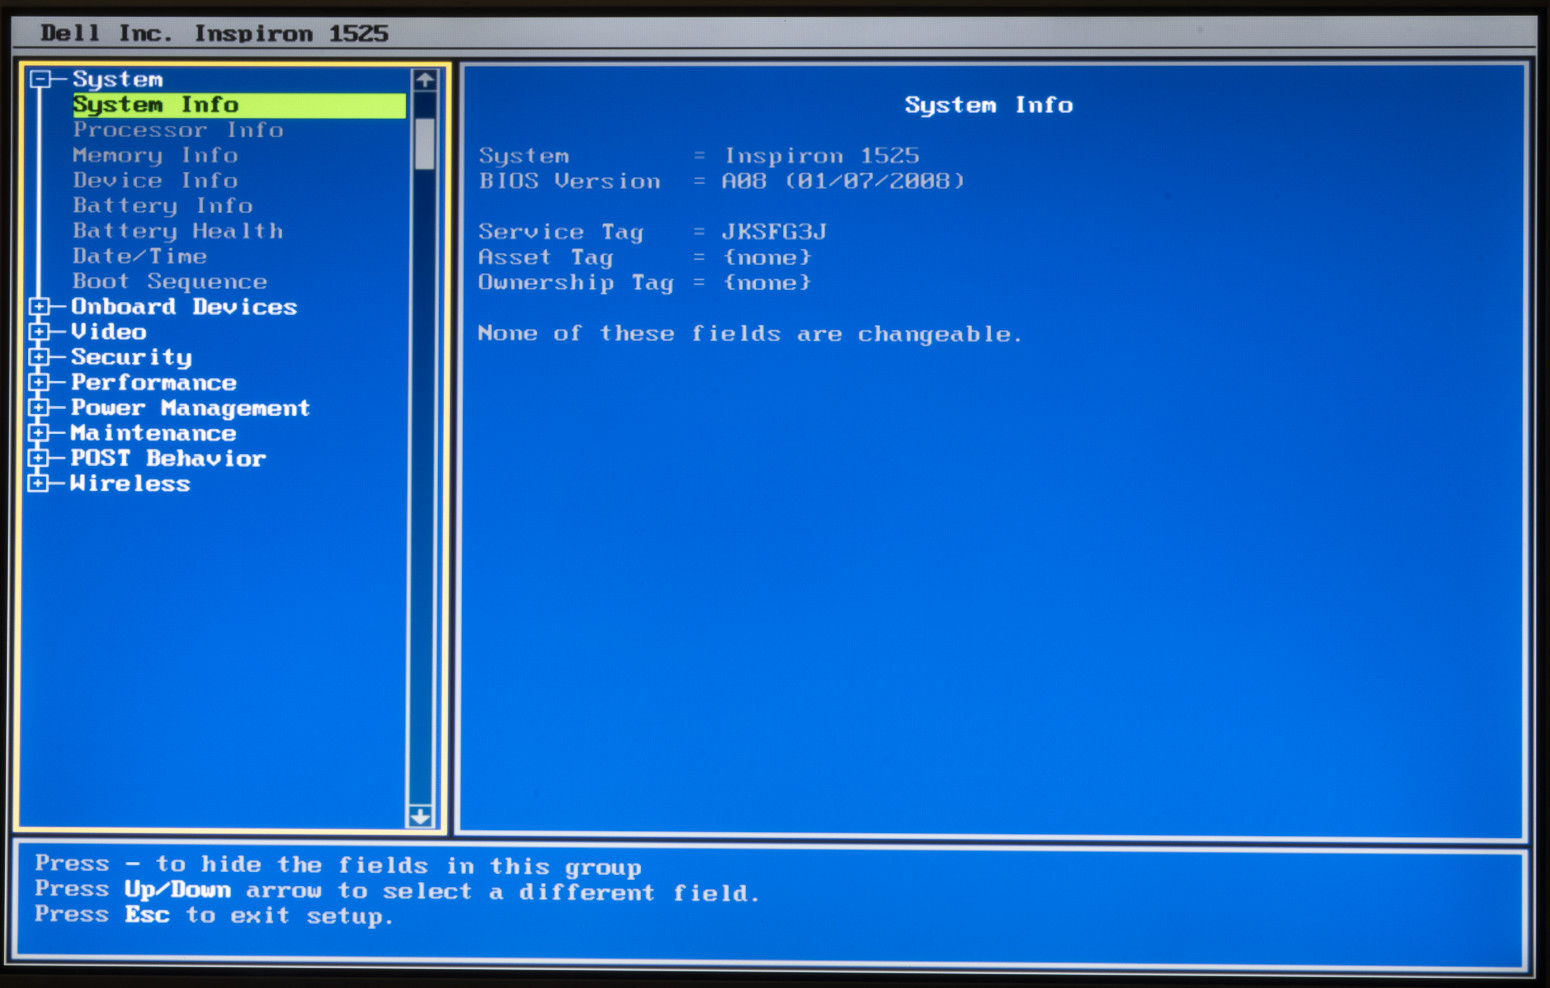The height and width of the screenshot is (988, 1550).
Task: Expand the Security group
Action: [x=39, y=356]
